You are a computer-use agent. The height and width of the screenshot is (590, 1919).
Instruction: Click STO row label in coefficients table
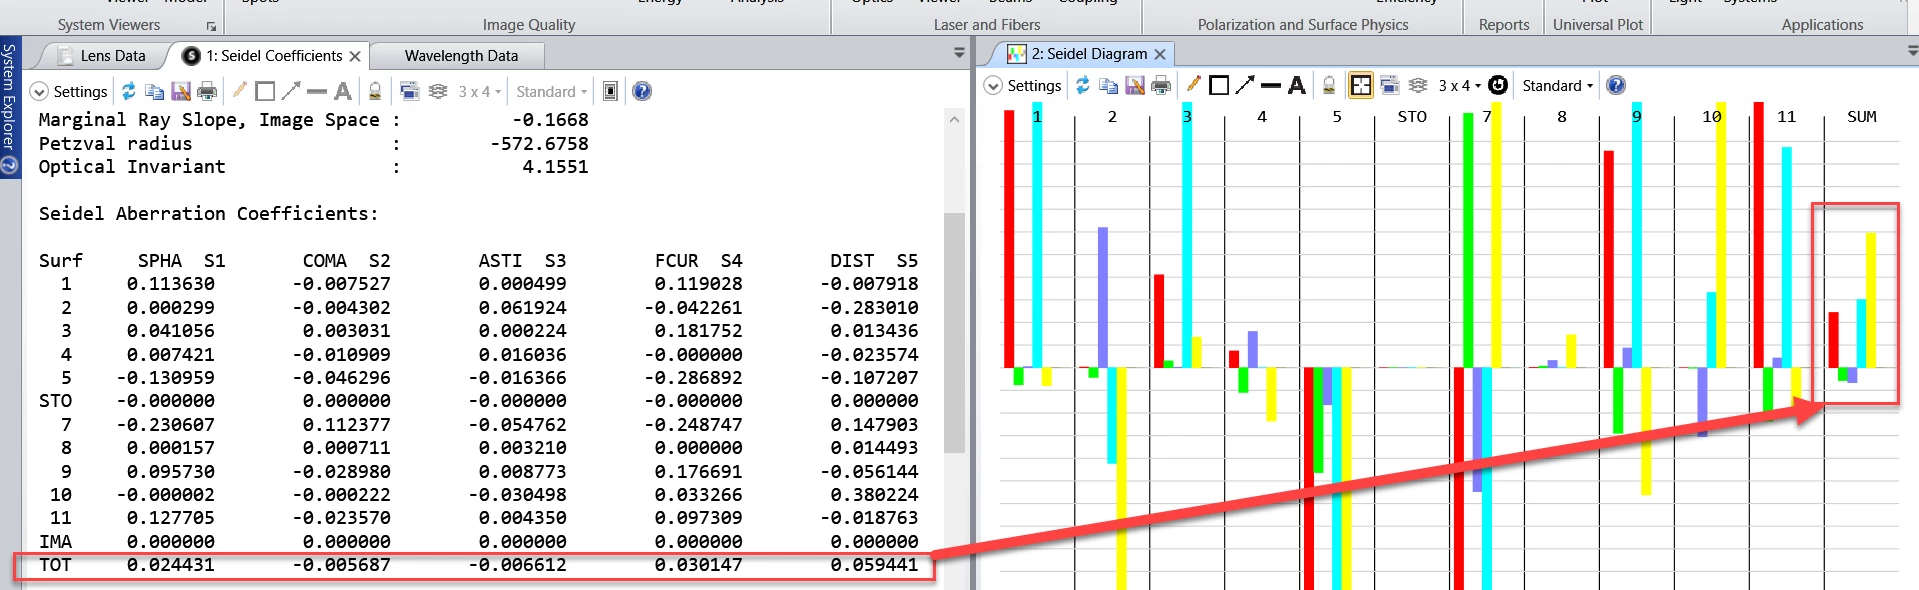[x=55, y=401]
